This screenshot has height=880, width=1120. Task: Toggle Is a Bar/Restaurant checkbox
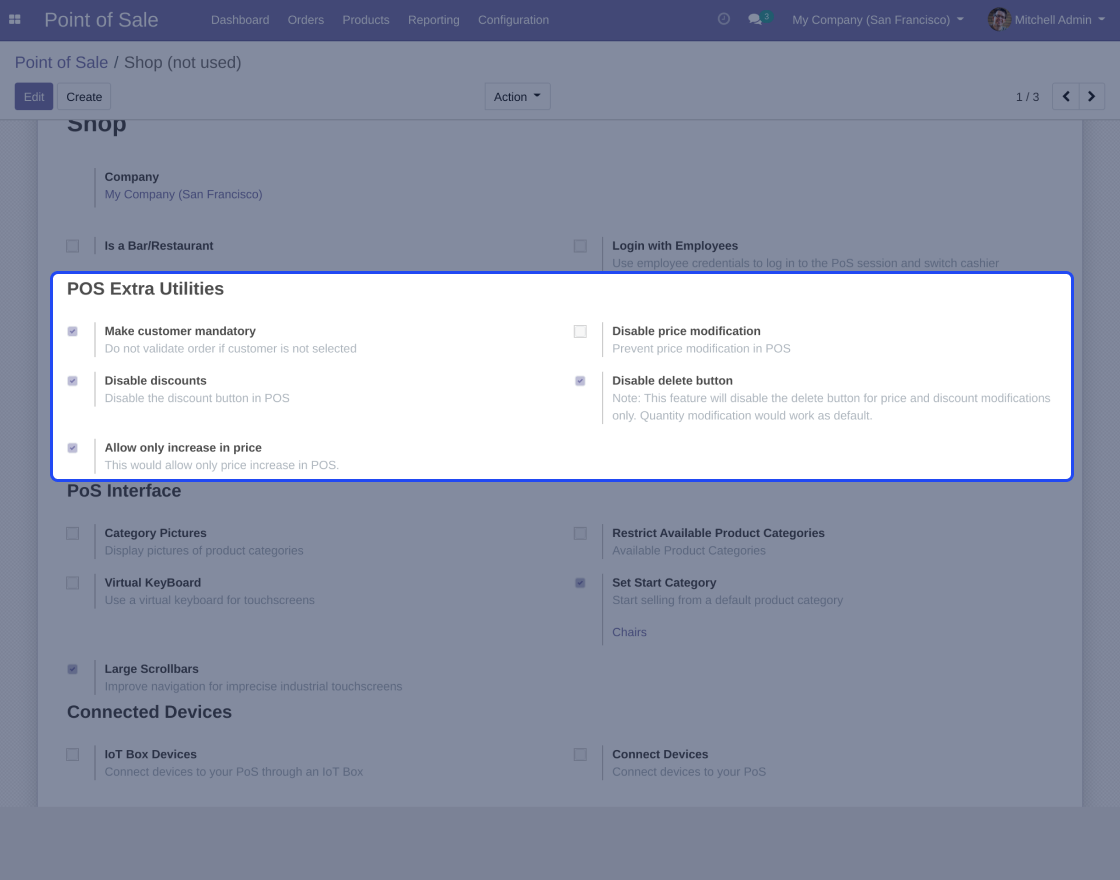[x=73, y=246]
